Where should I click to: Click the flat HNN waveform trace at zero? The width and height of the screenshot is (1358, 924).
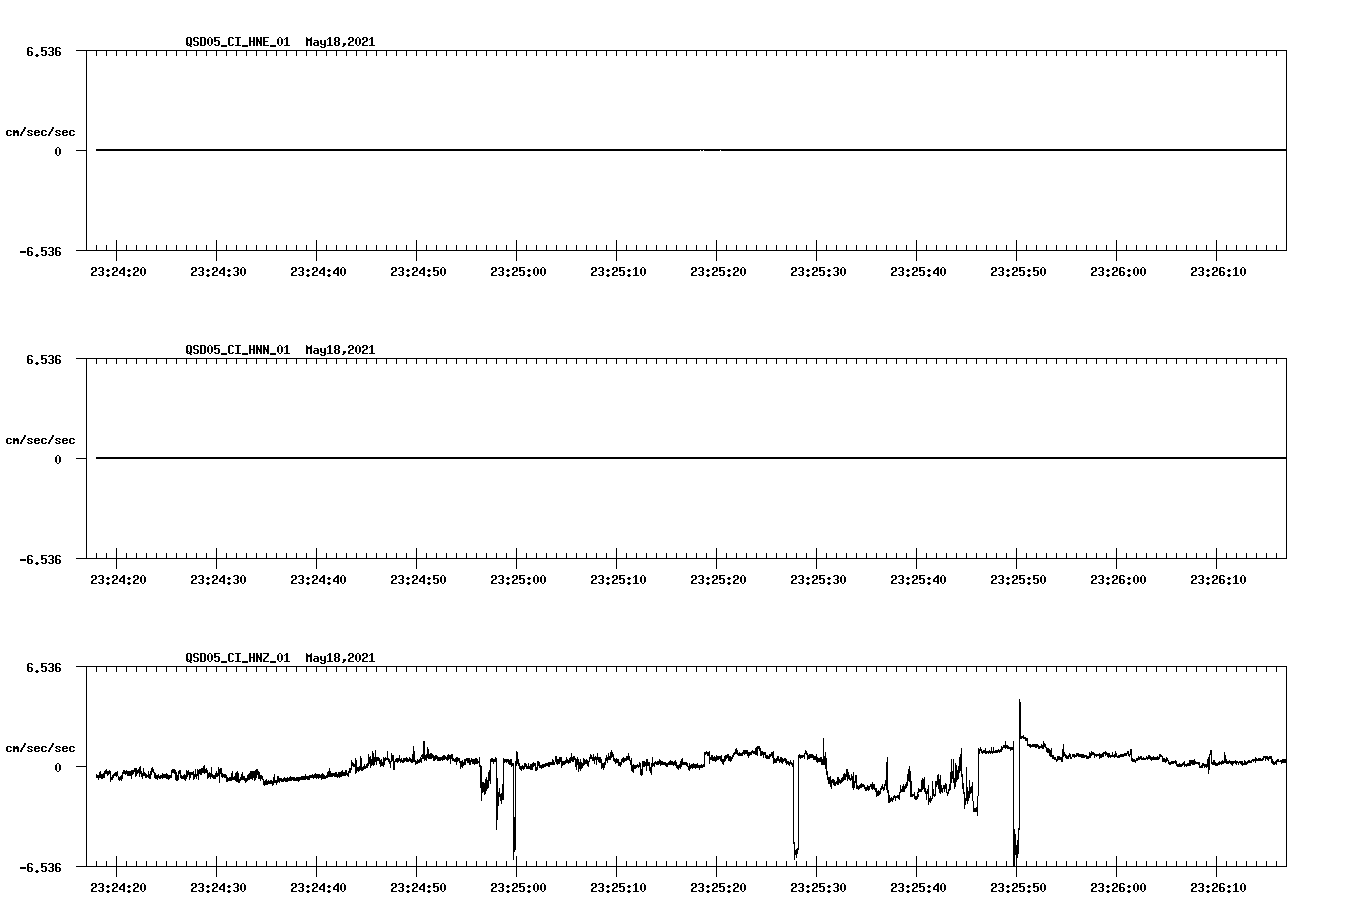[x=600, y=458]
